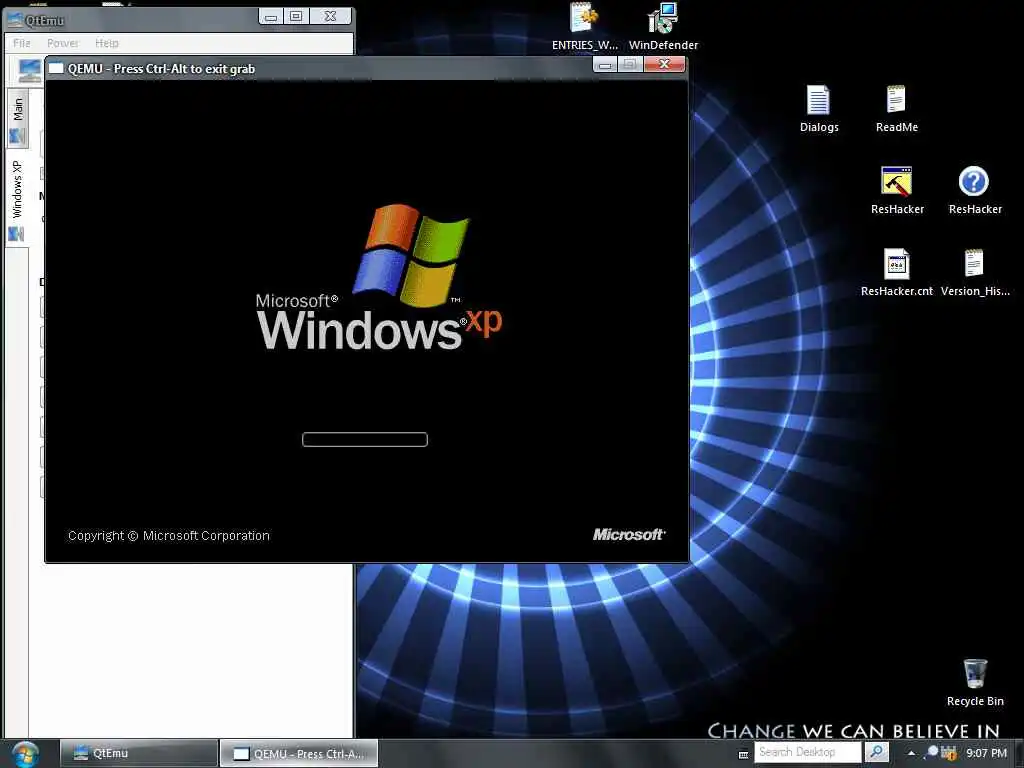Image resolution: width=1024 pixels, height=768 pixels.
Task: Switch to the Main tab in QtEmu
Action: click(x=18, y=120)
